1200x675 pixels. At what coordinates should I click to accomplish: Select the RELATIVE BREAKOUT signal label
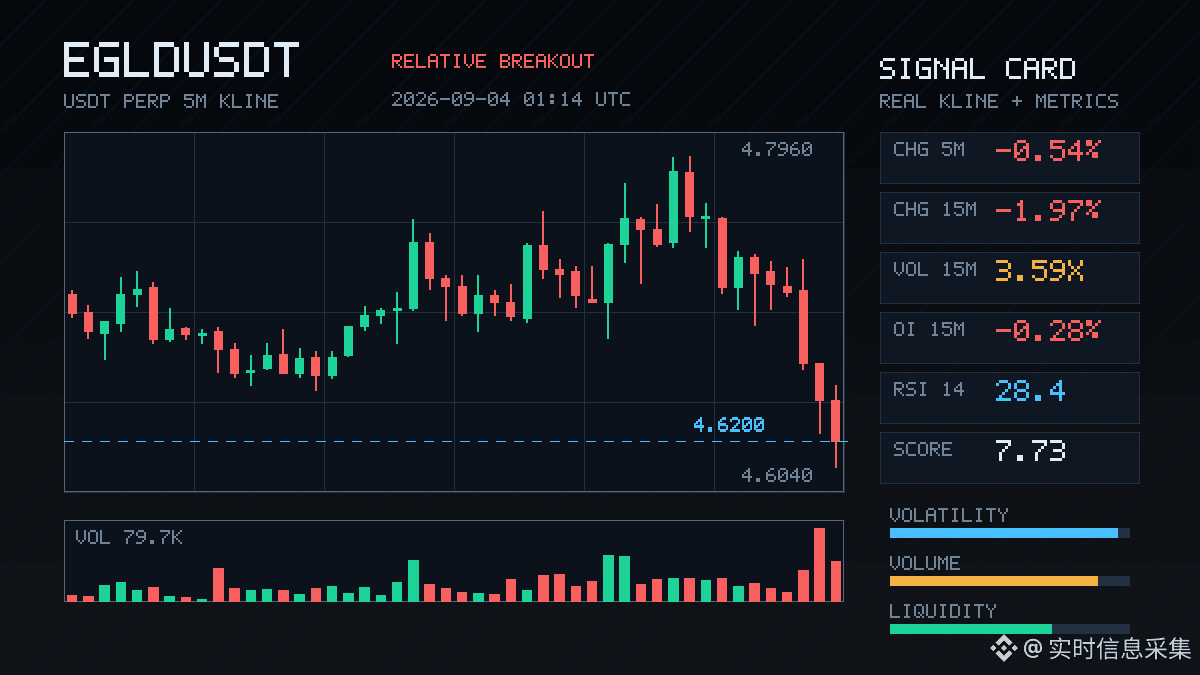[x=492, y=61]
